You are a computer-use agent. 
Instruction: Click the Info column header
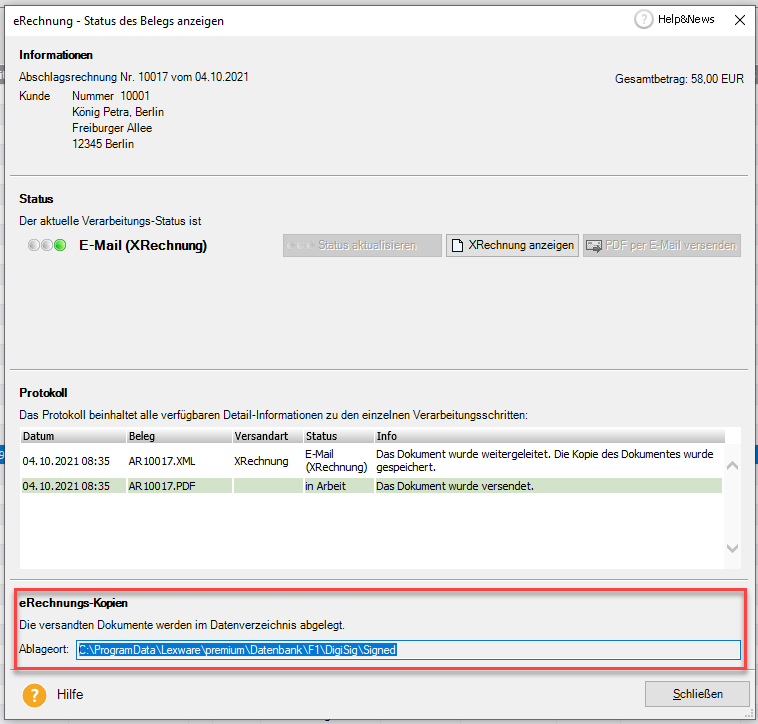[x=548, y=436]
